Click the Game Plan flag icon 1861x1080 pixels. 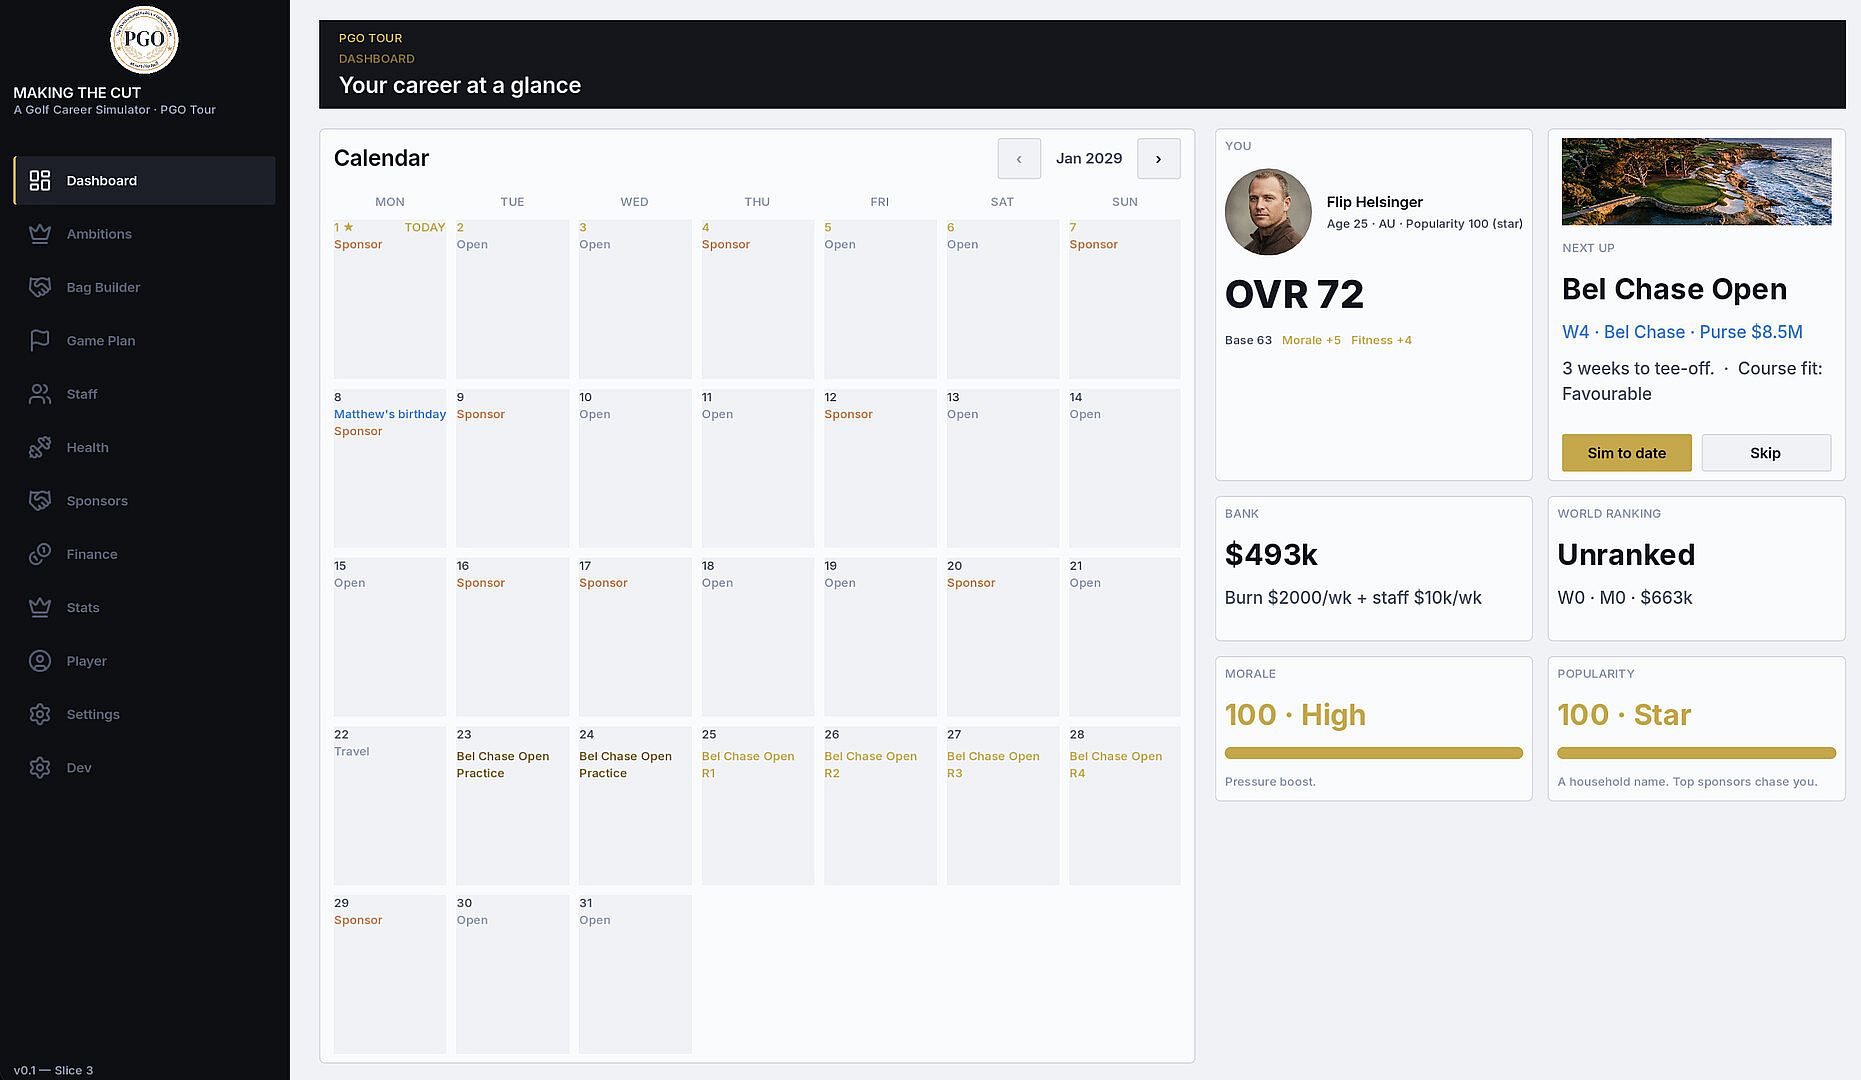(x=40, y=341)
